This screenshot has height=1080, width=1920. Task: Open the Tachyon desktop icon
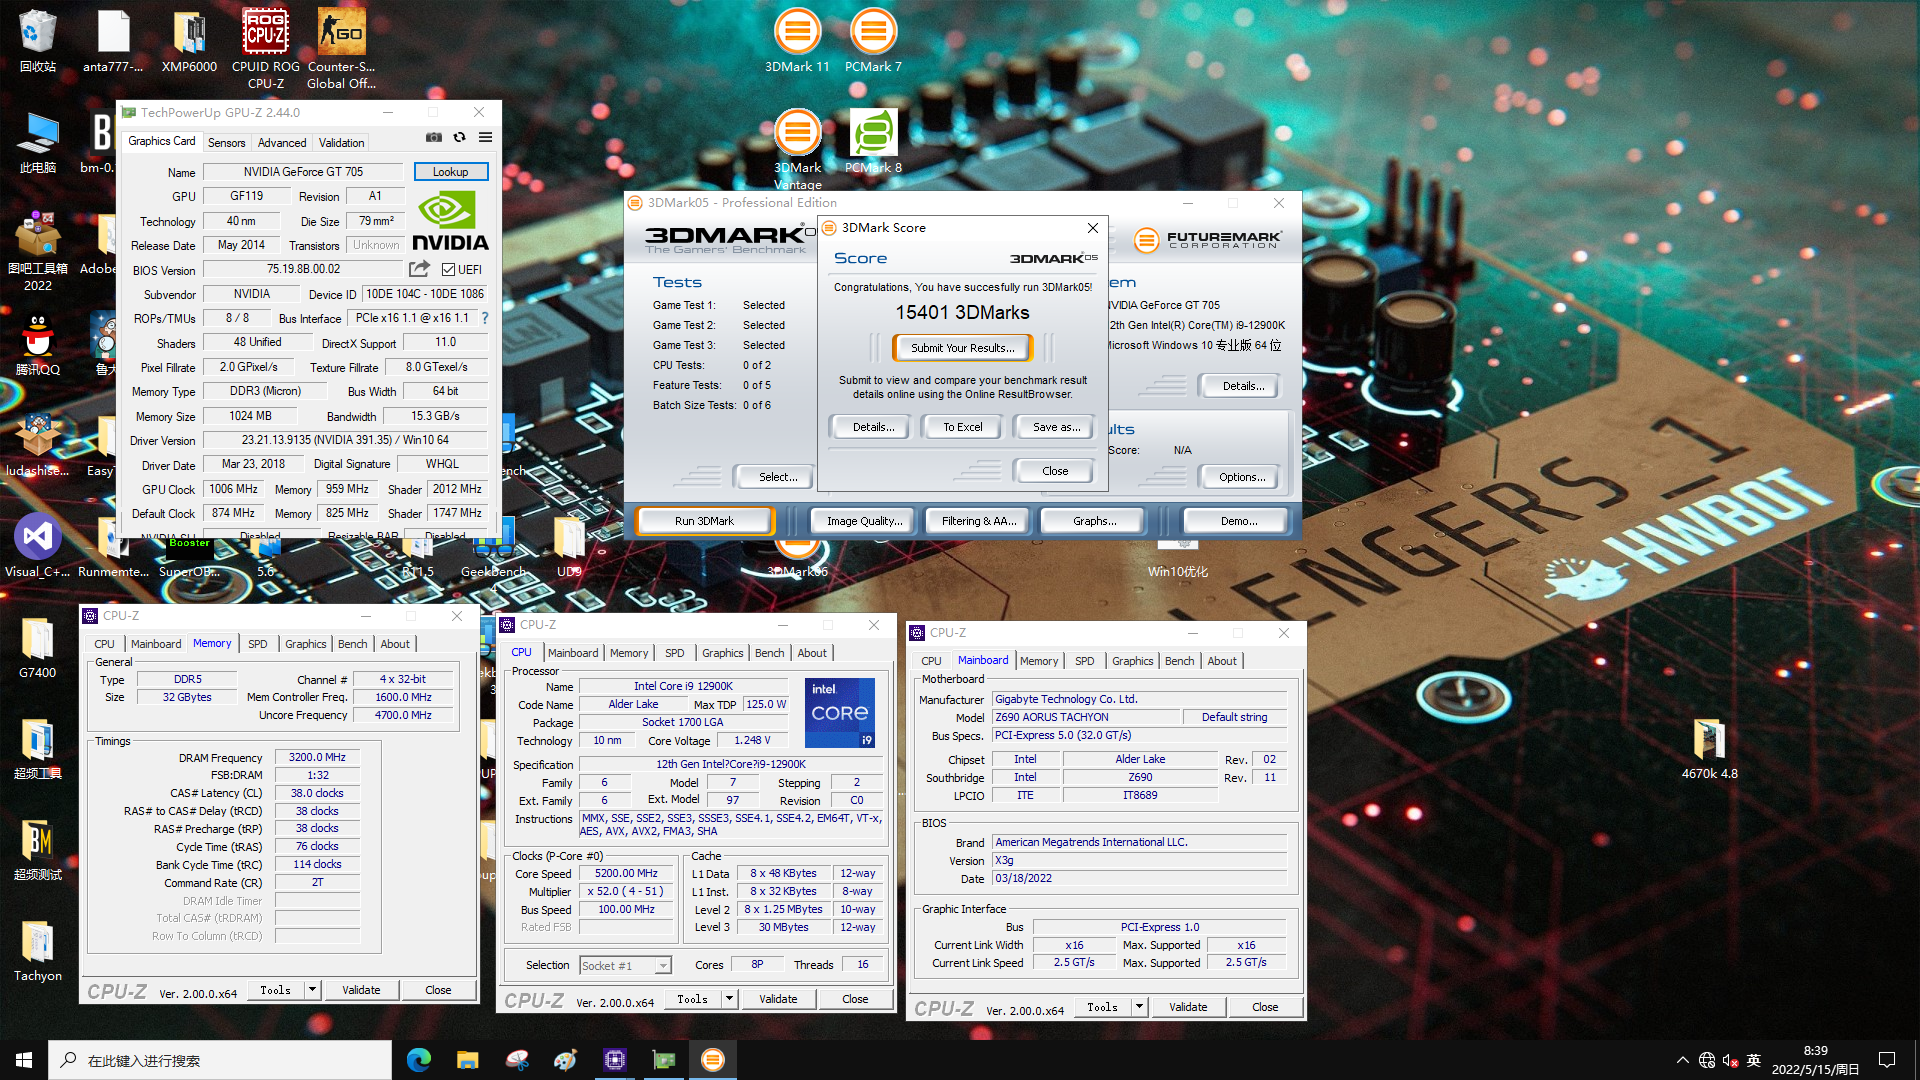point(38,950)
